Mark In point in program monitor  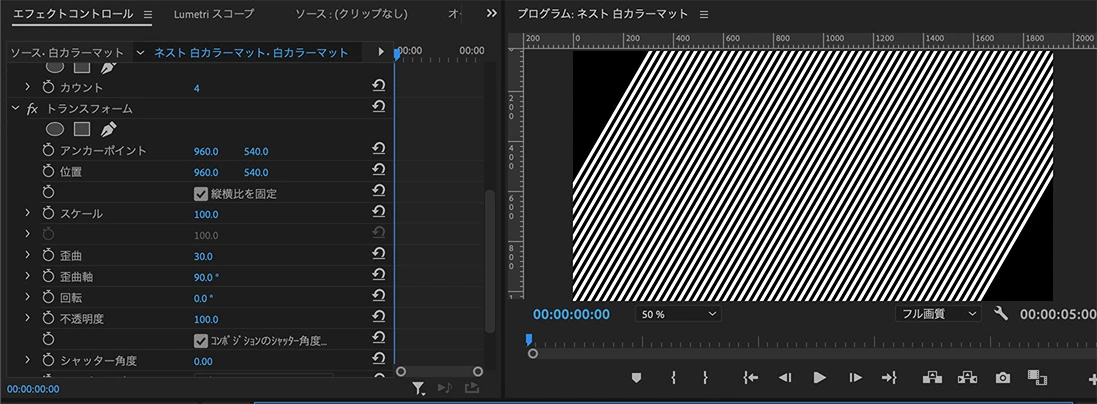pos(672,377)
